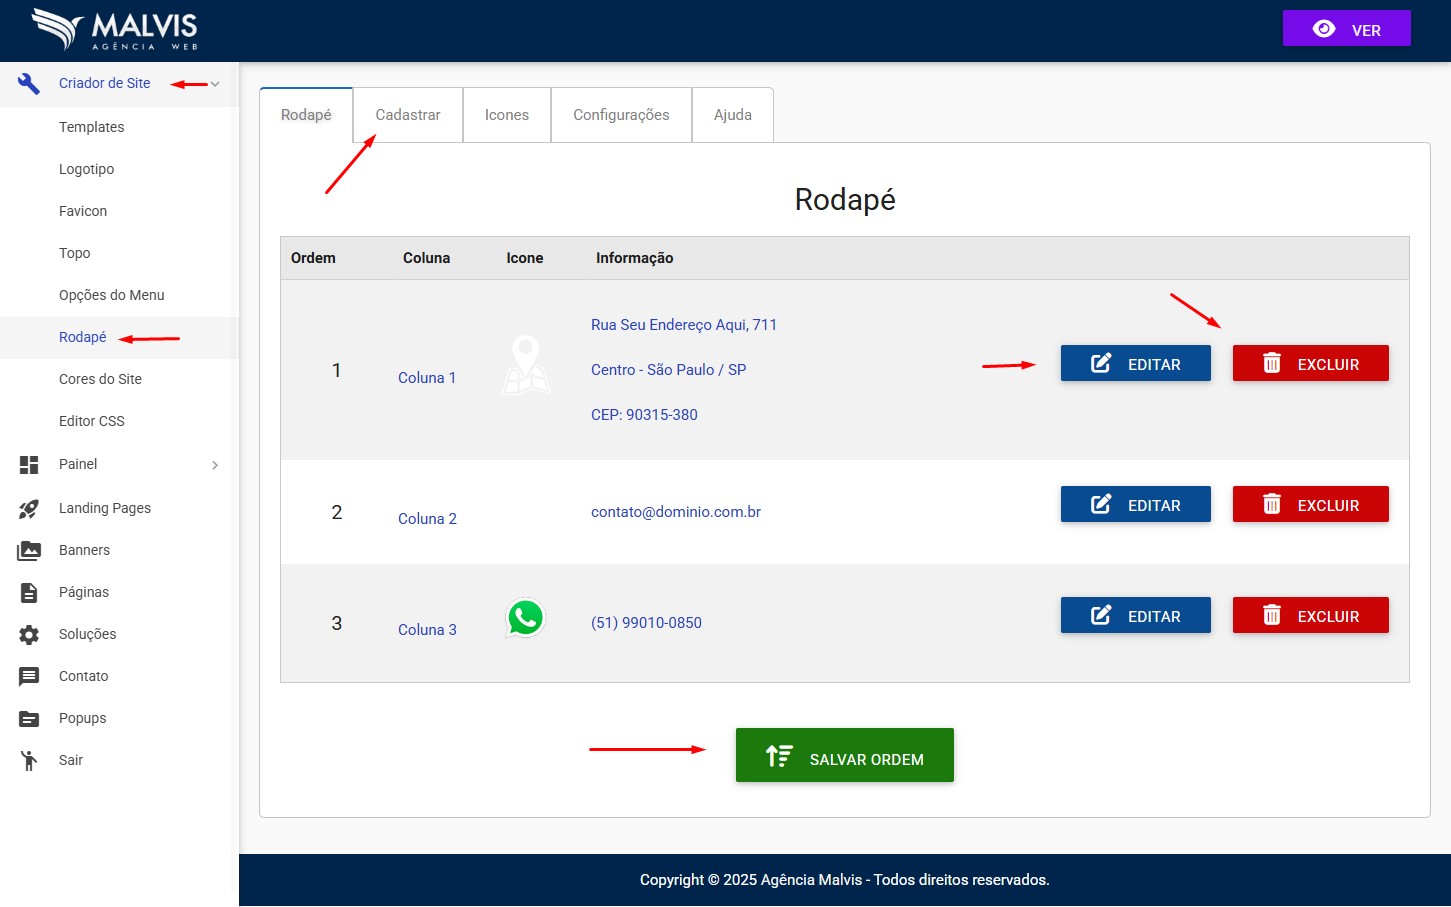Click the wrench icon beside Criador de Site
The height and width of the screenshot is (907, 1451).
pos(29,84)
